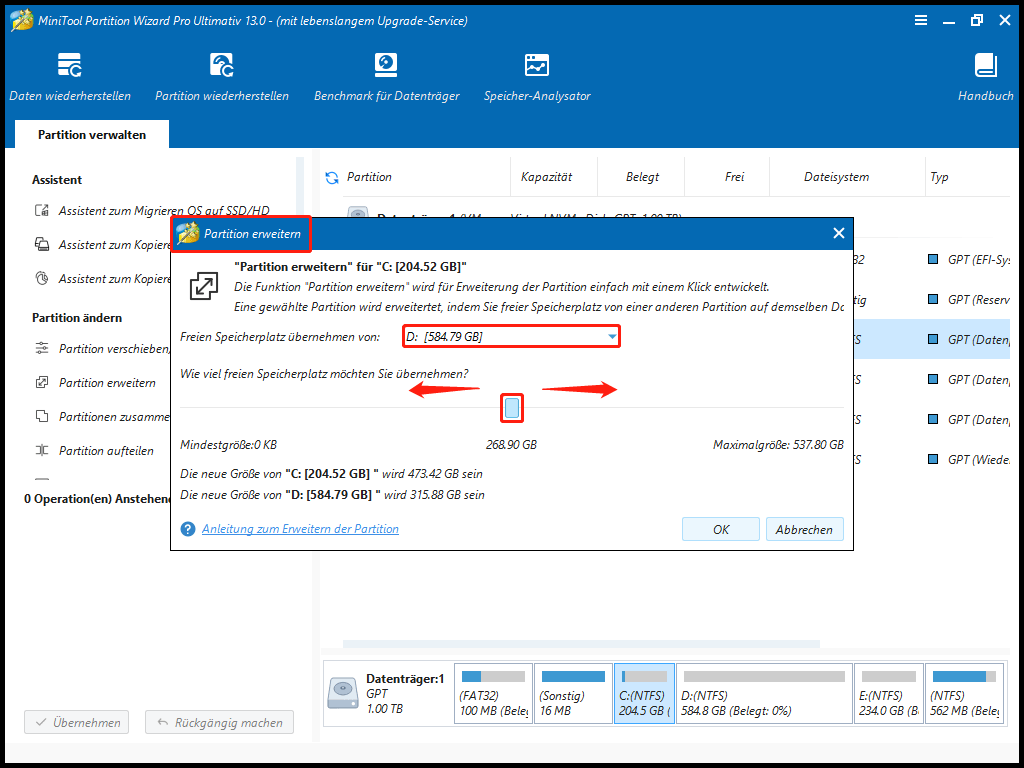The image size is (1024, 768).
Task: Click Partition verschieben sidebar item
Action: (102, 349)
